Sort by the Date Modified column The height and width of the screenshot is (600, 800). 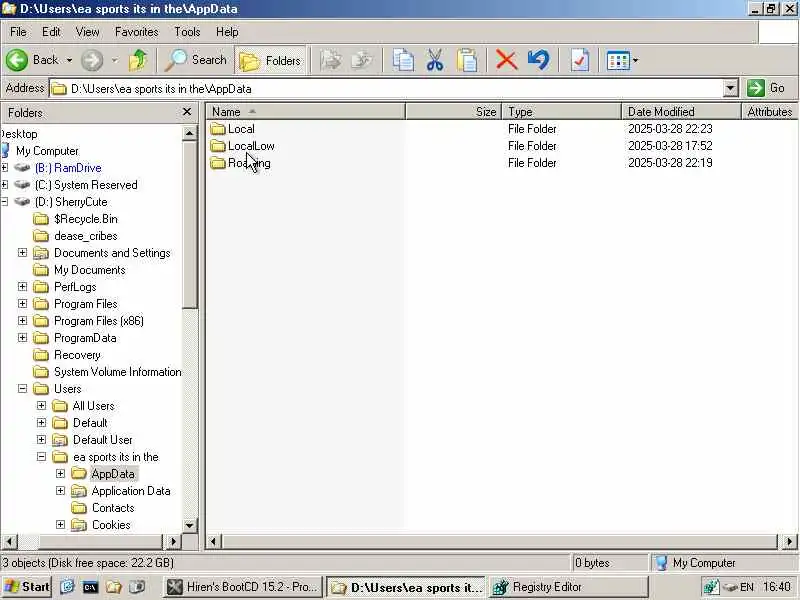click(681, 112)
